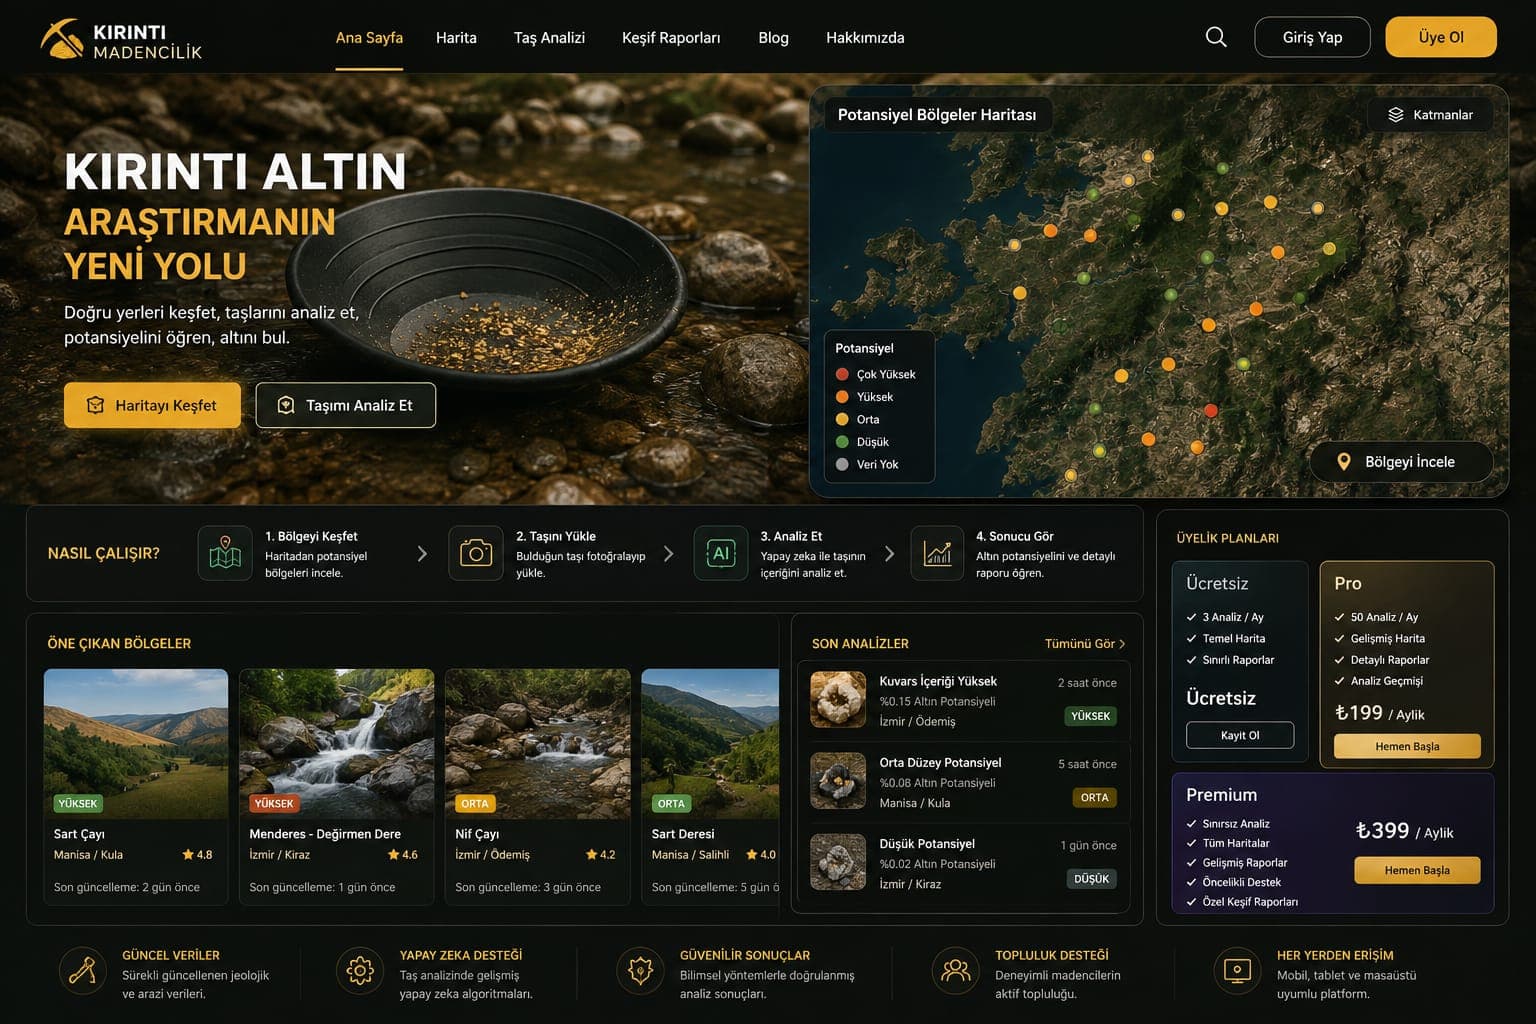1536x1024 pixels.
Task: Open Kuvars İçeriği Yüksek stone thumbnail
Action: pyautogui.click(x=838, y=699)
